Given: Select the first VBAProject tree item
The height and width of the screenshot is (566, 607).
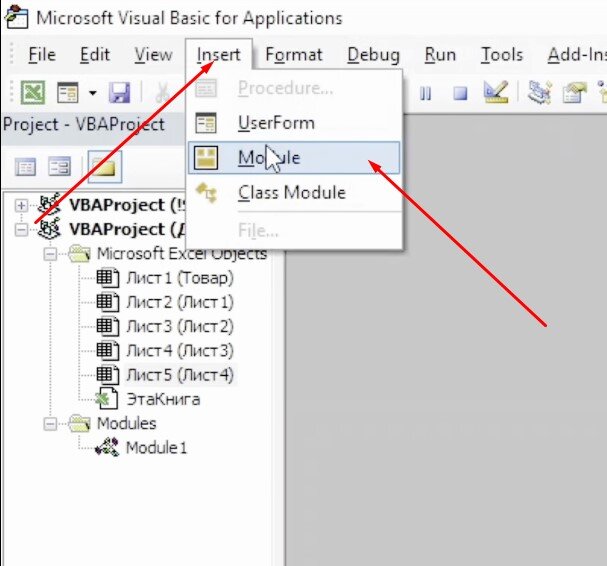Looking at the screenshot, I should 127,205.
